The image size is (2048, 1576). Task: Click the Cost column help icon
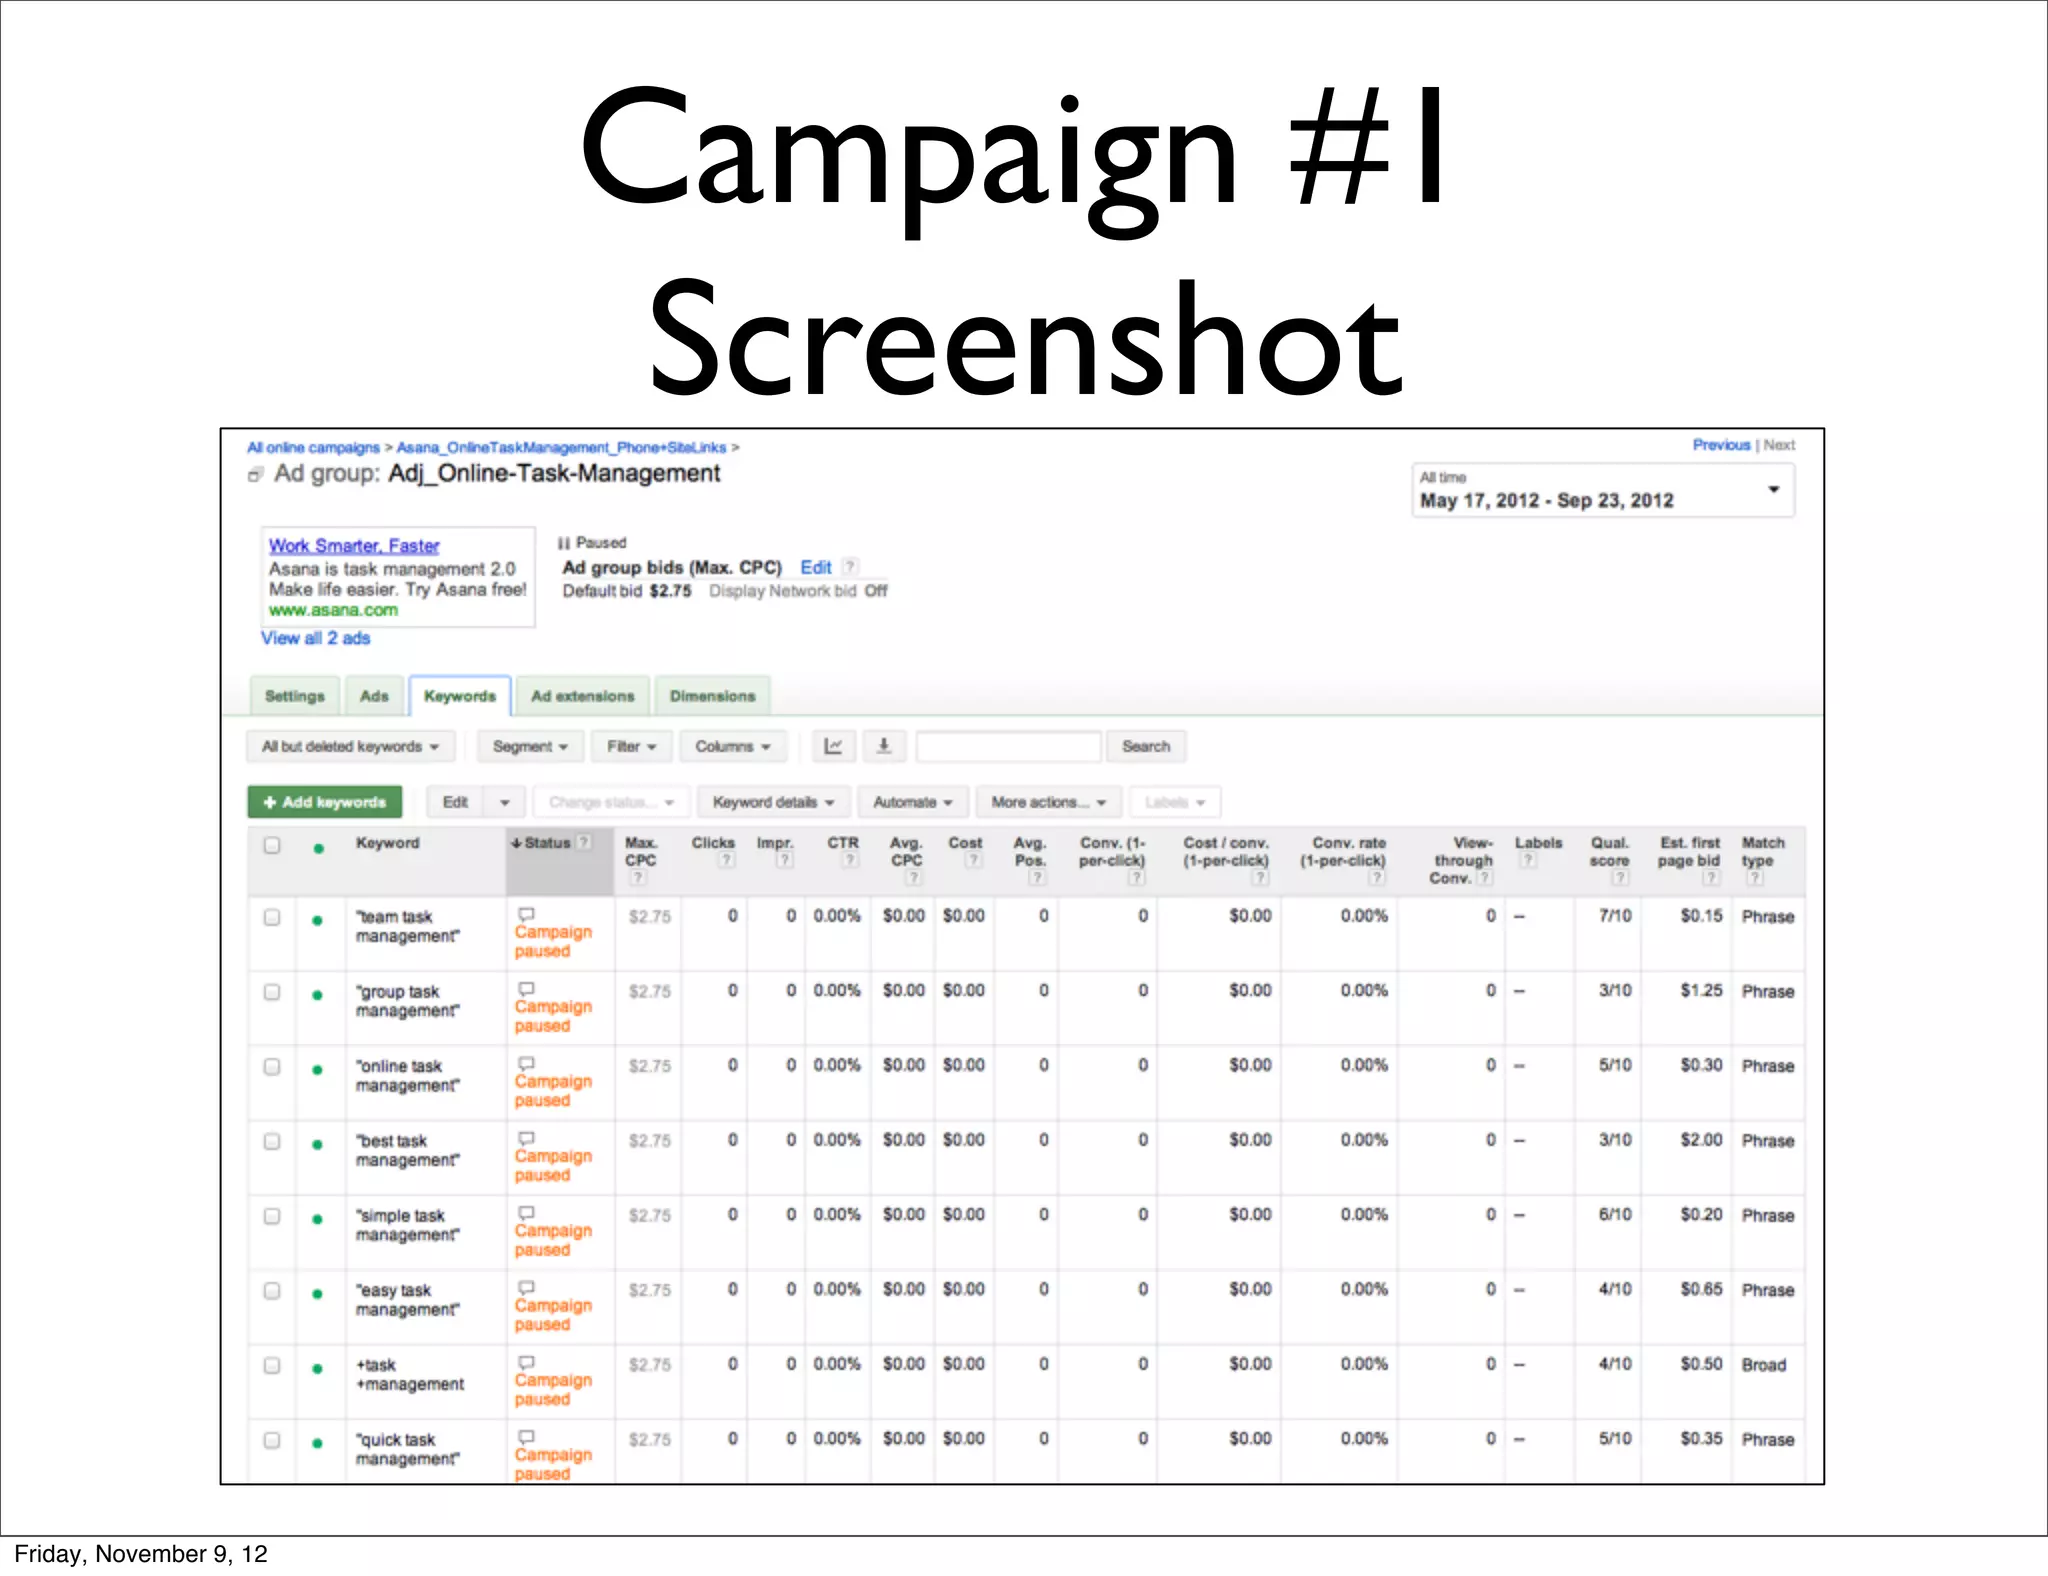[973, 860]
